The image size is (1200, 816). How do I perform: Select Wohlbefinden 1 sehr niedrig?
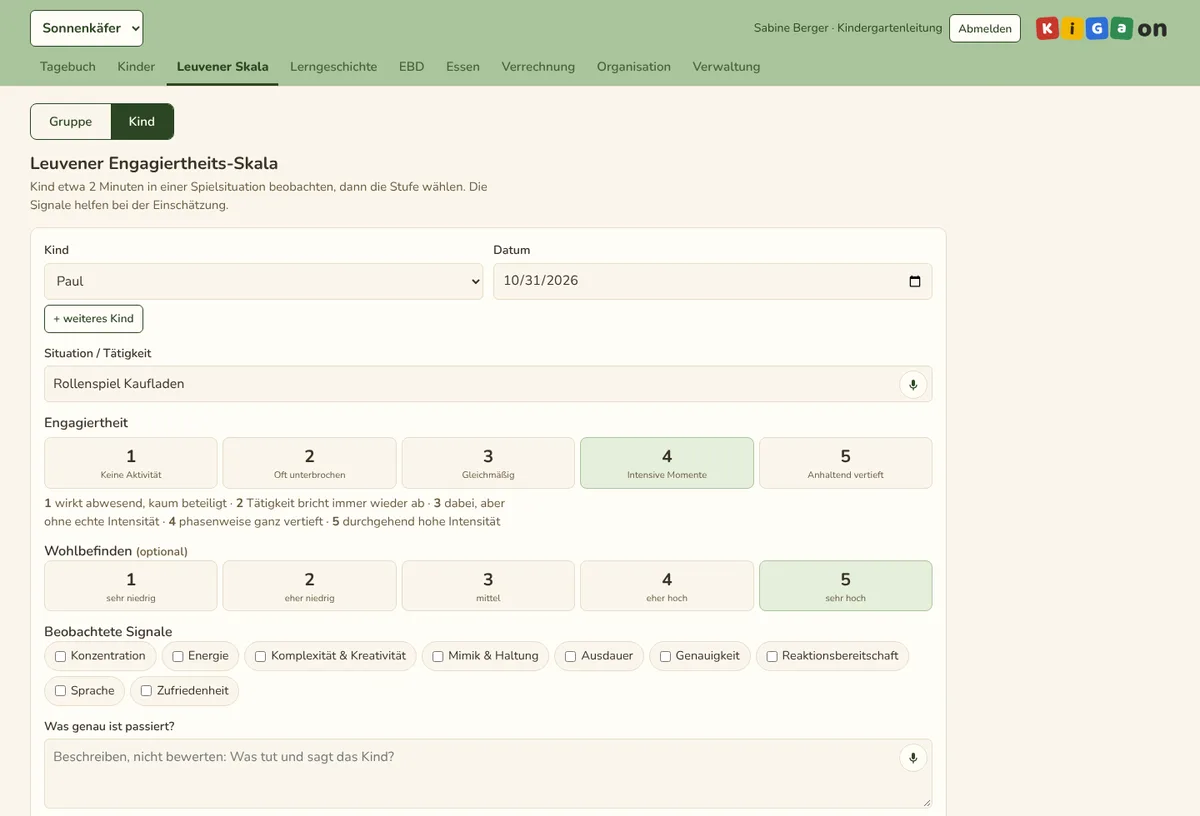point(131,586)
